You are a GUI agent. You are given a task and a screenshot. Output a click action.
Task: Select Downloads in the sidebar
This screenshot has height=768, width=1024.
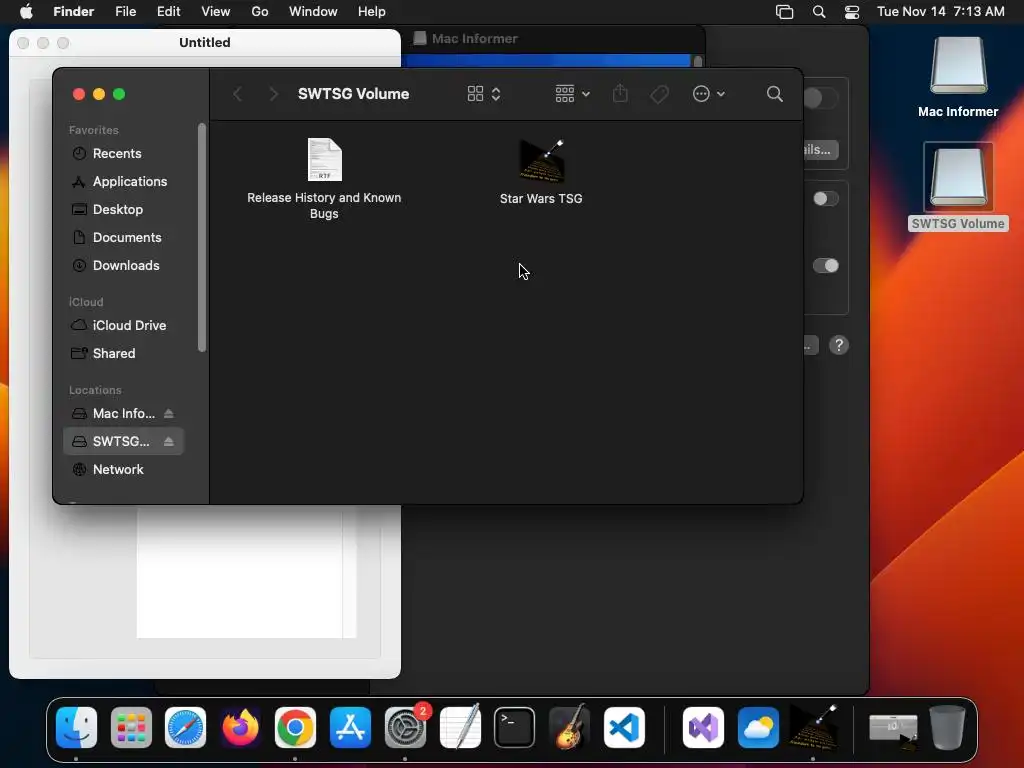tap(124, 266)
